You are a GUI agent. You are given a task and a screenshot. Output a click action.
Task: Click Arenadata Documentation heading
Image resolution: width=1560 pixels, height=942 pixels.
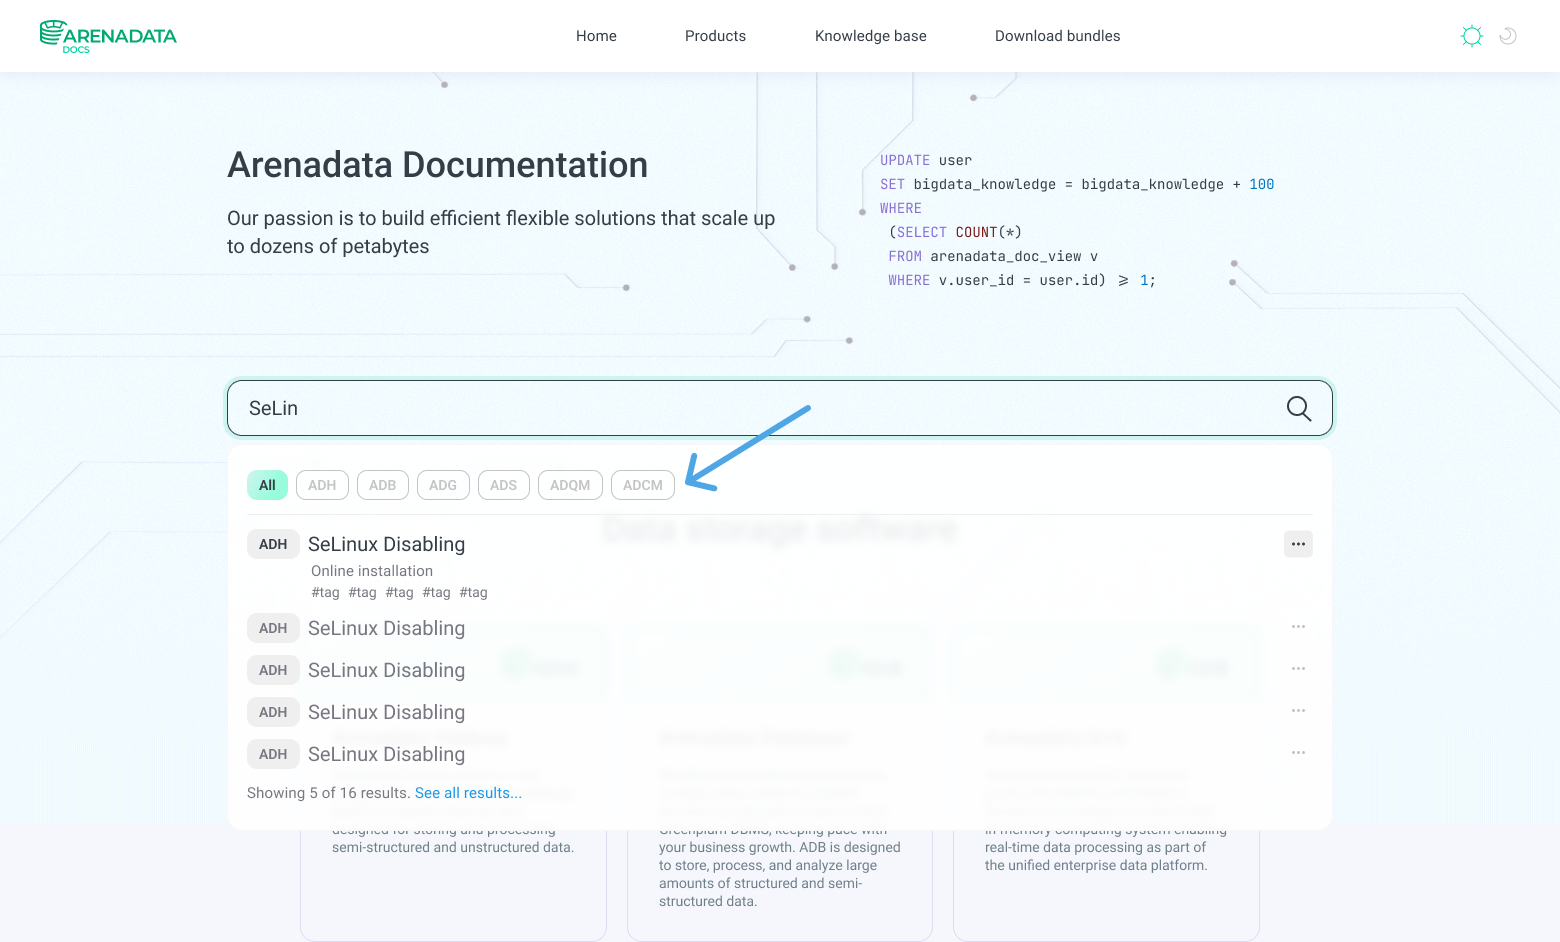coord(437,165)
